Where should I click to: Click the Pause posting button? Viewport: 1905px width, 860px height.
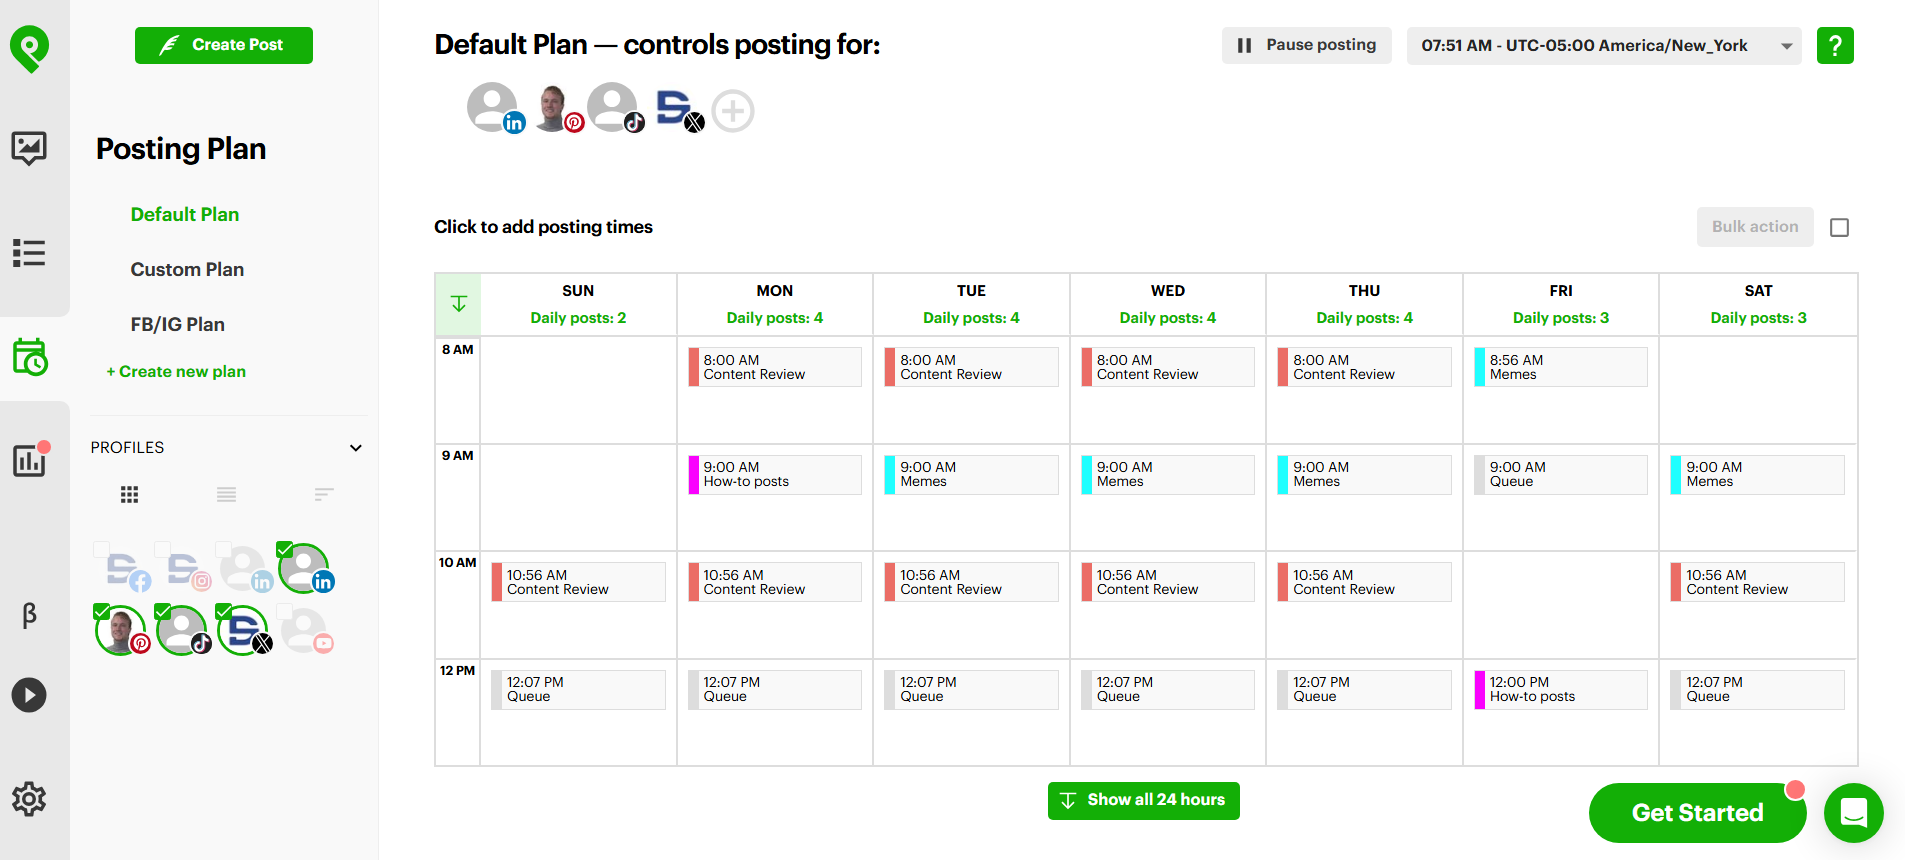tap(1306, 46)
